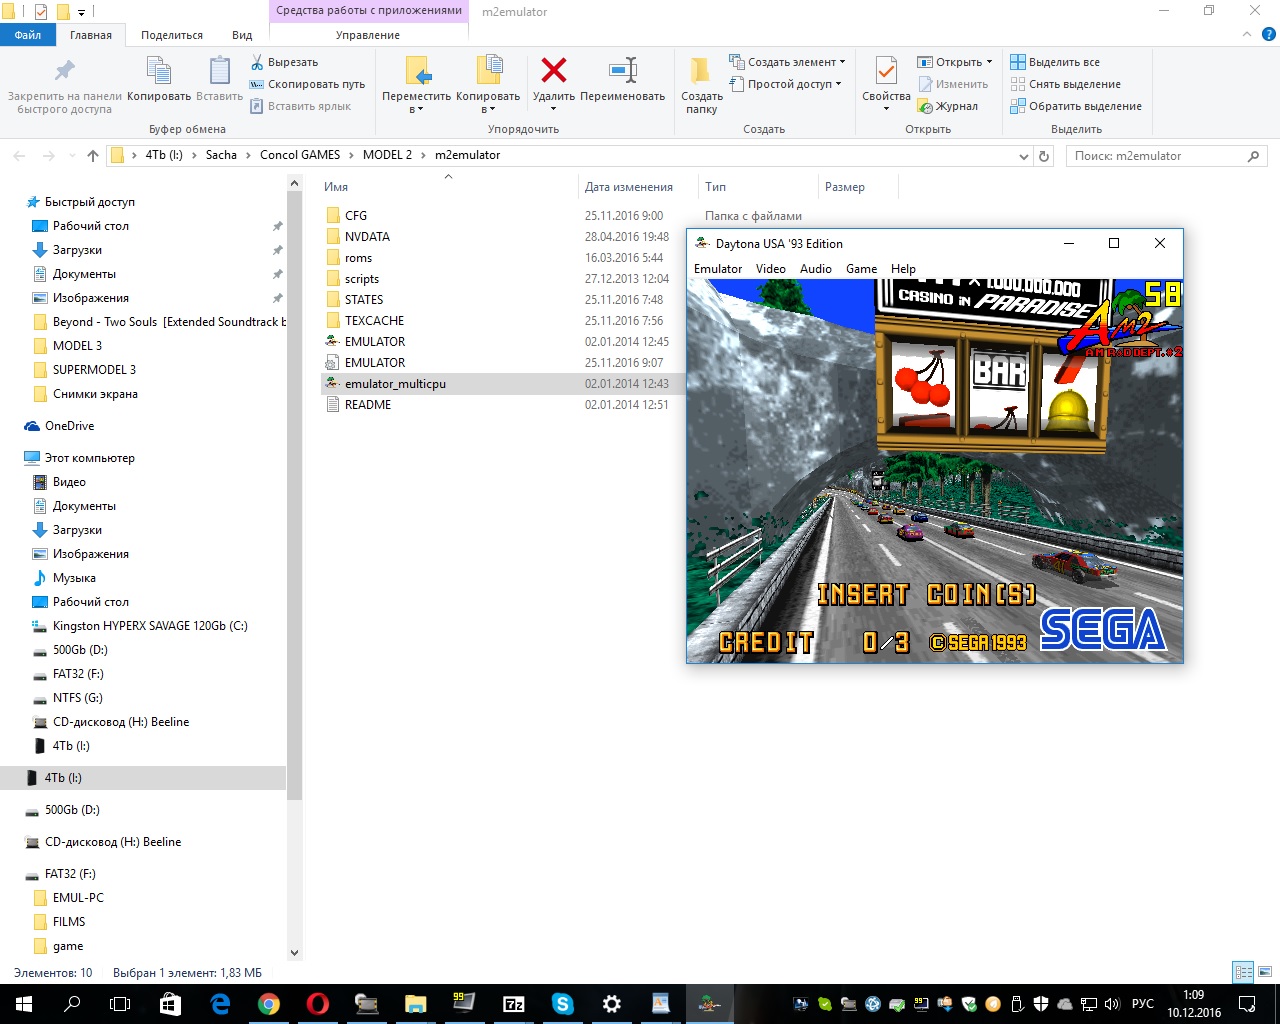The width and height of the screenshot is (1280, 1024).
Task: Switch to details view layout
Action: pos(1243,972)
